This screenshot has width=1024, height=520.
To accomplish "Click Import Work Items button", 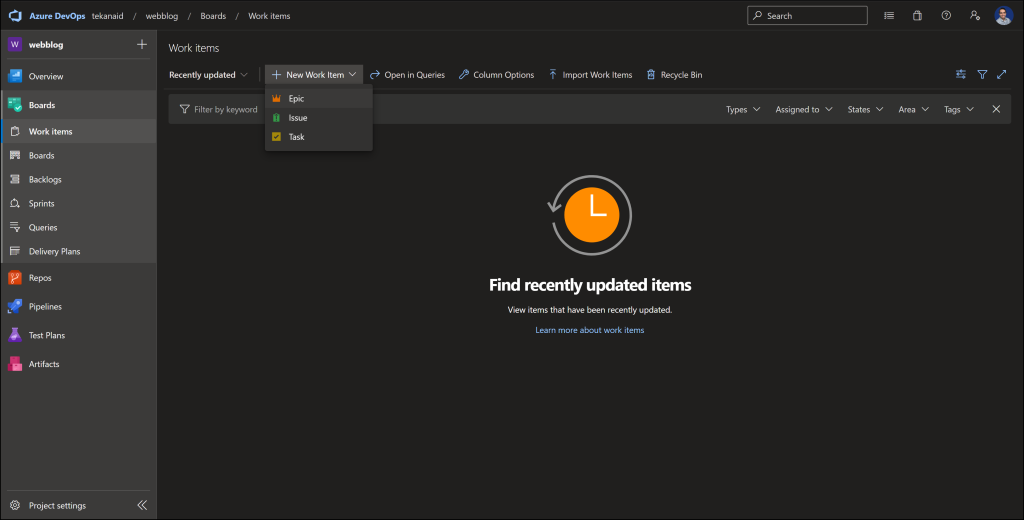I will (590, 75).
